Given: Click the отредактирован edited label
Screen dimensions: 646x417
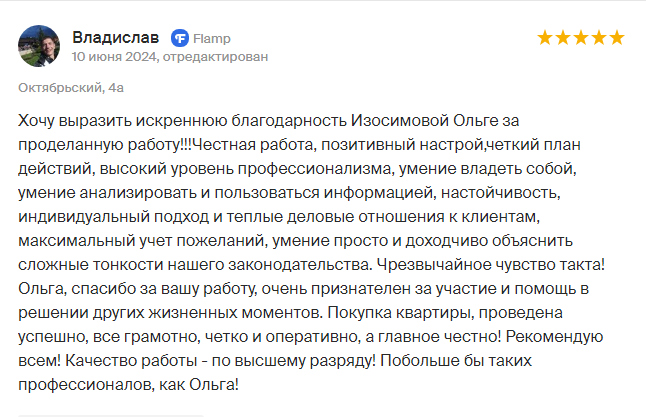Looking at the screenshot, I should 215,56.
